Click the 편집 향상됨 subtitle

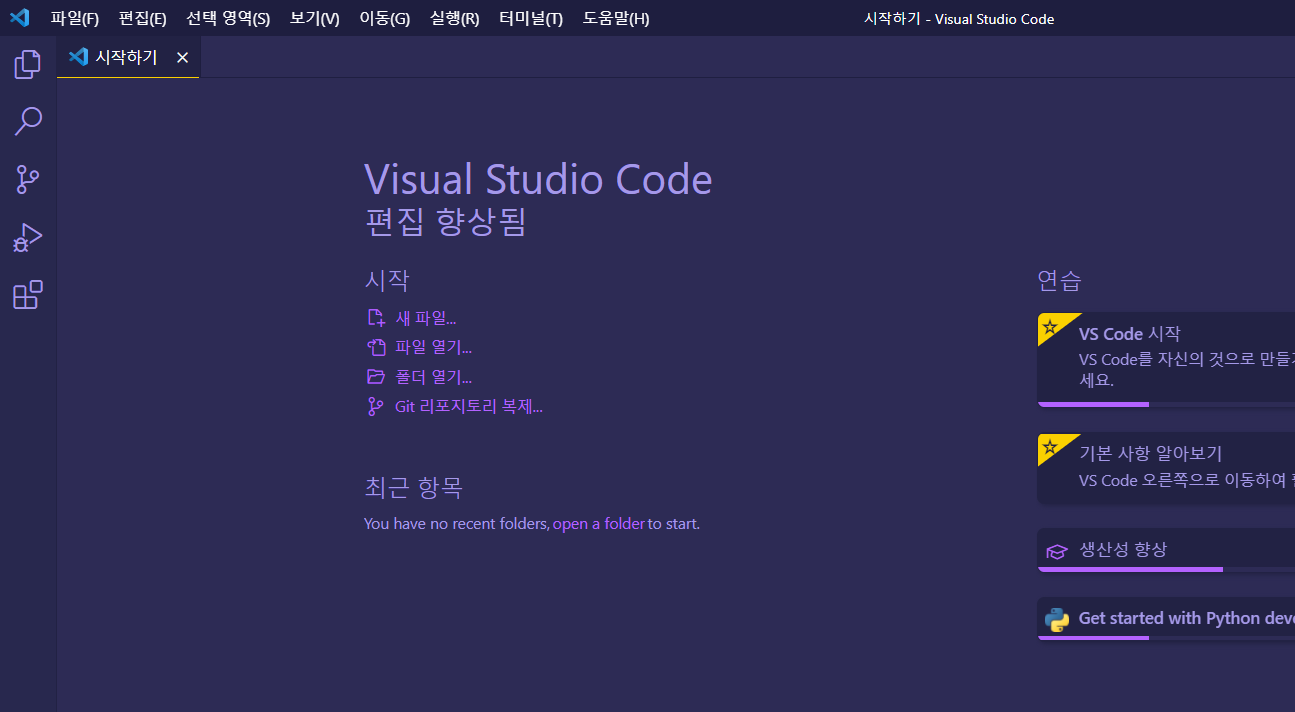point(445,222)
